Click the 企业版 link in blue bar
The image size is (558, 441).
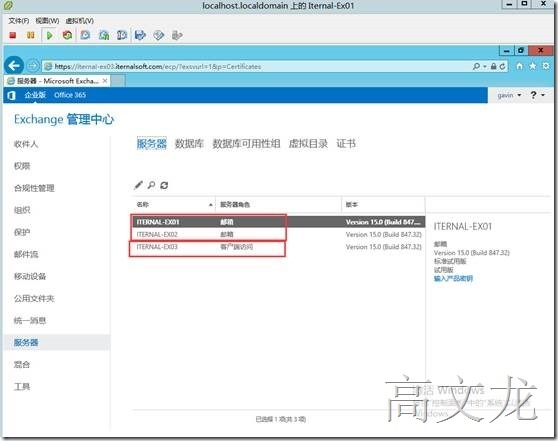pyautogui.click(x=35, y=95)
